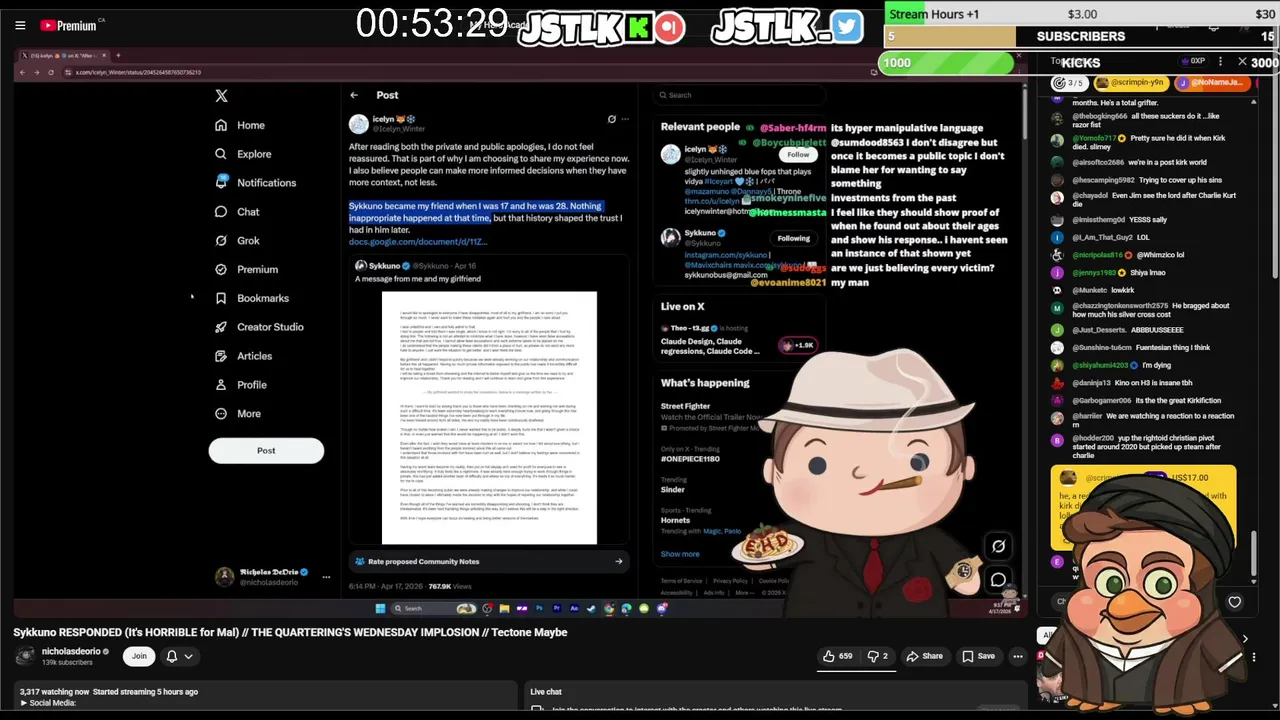Click Follow next to icelyn

[x=798, y=154]
